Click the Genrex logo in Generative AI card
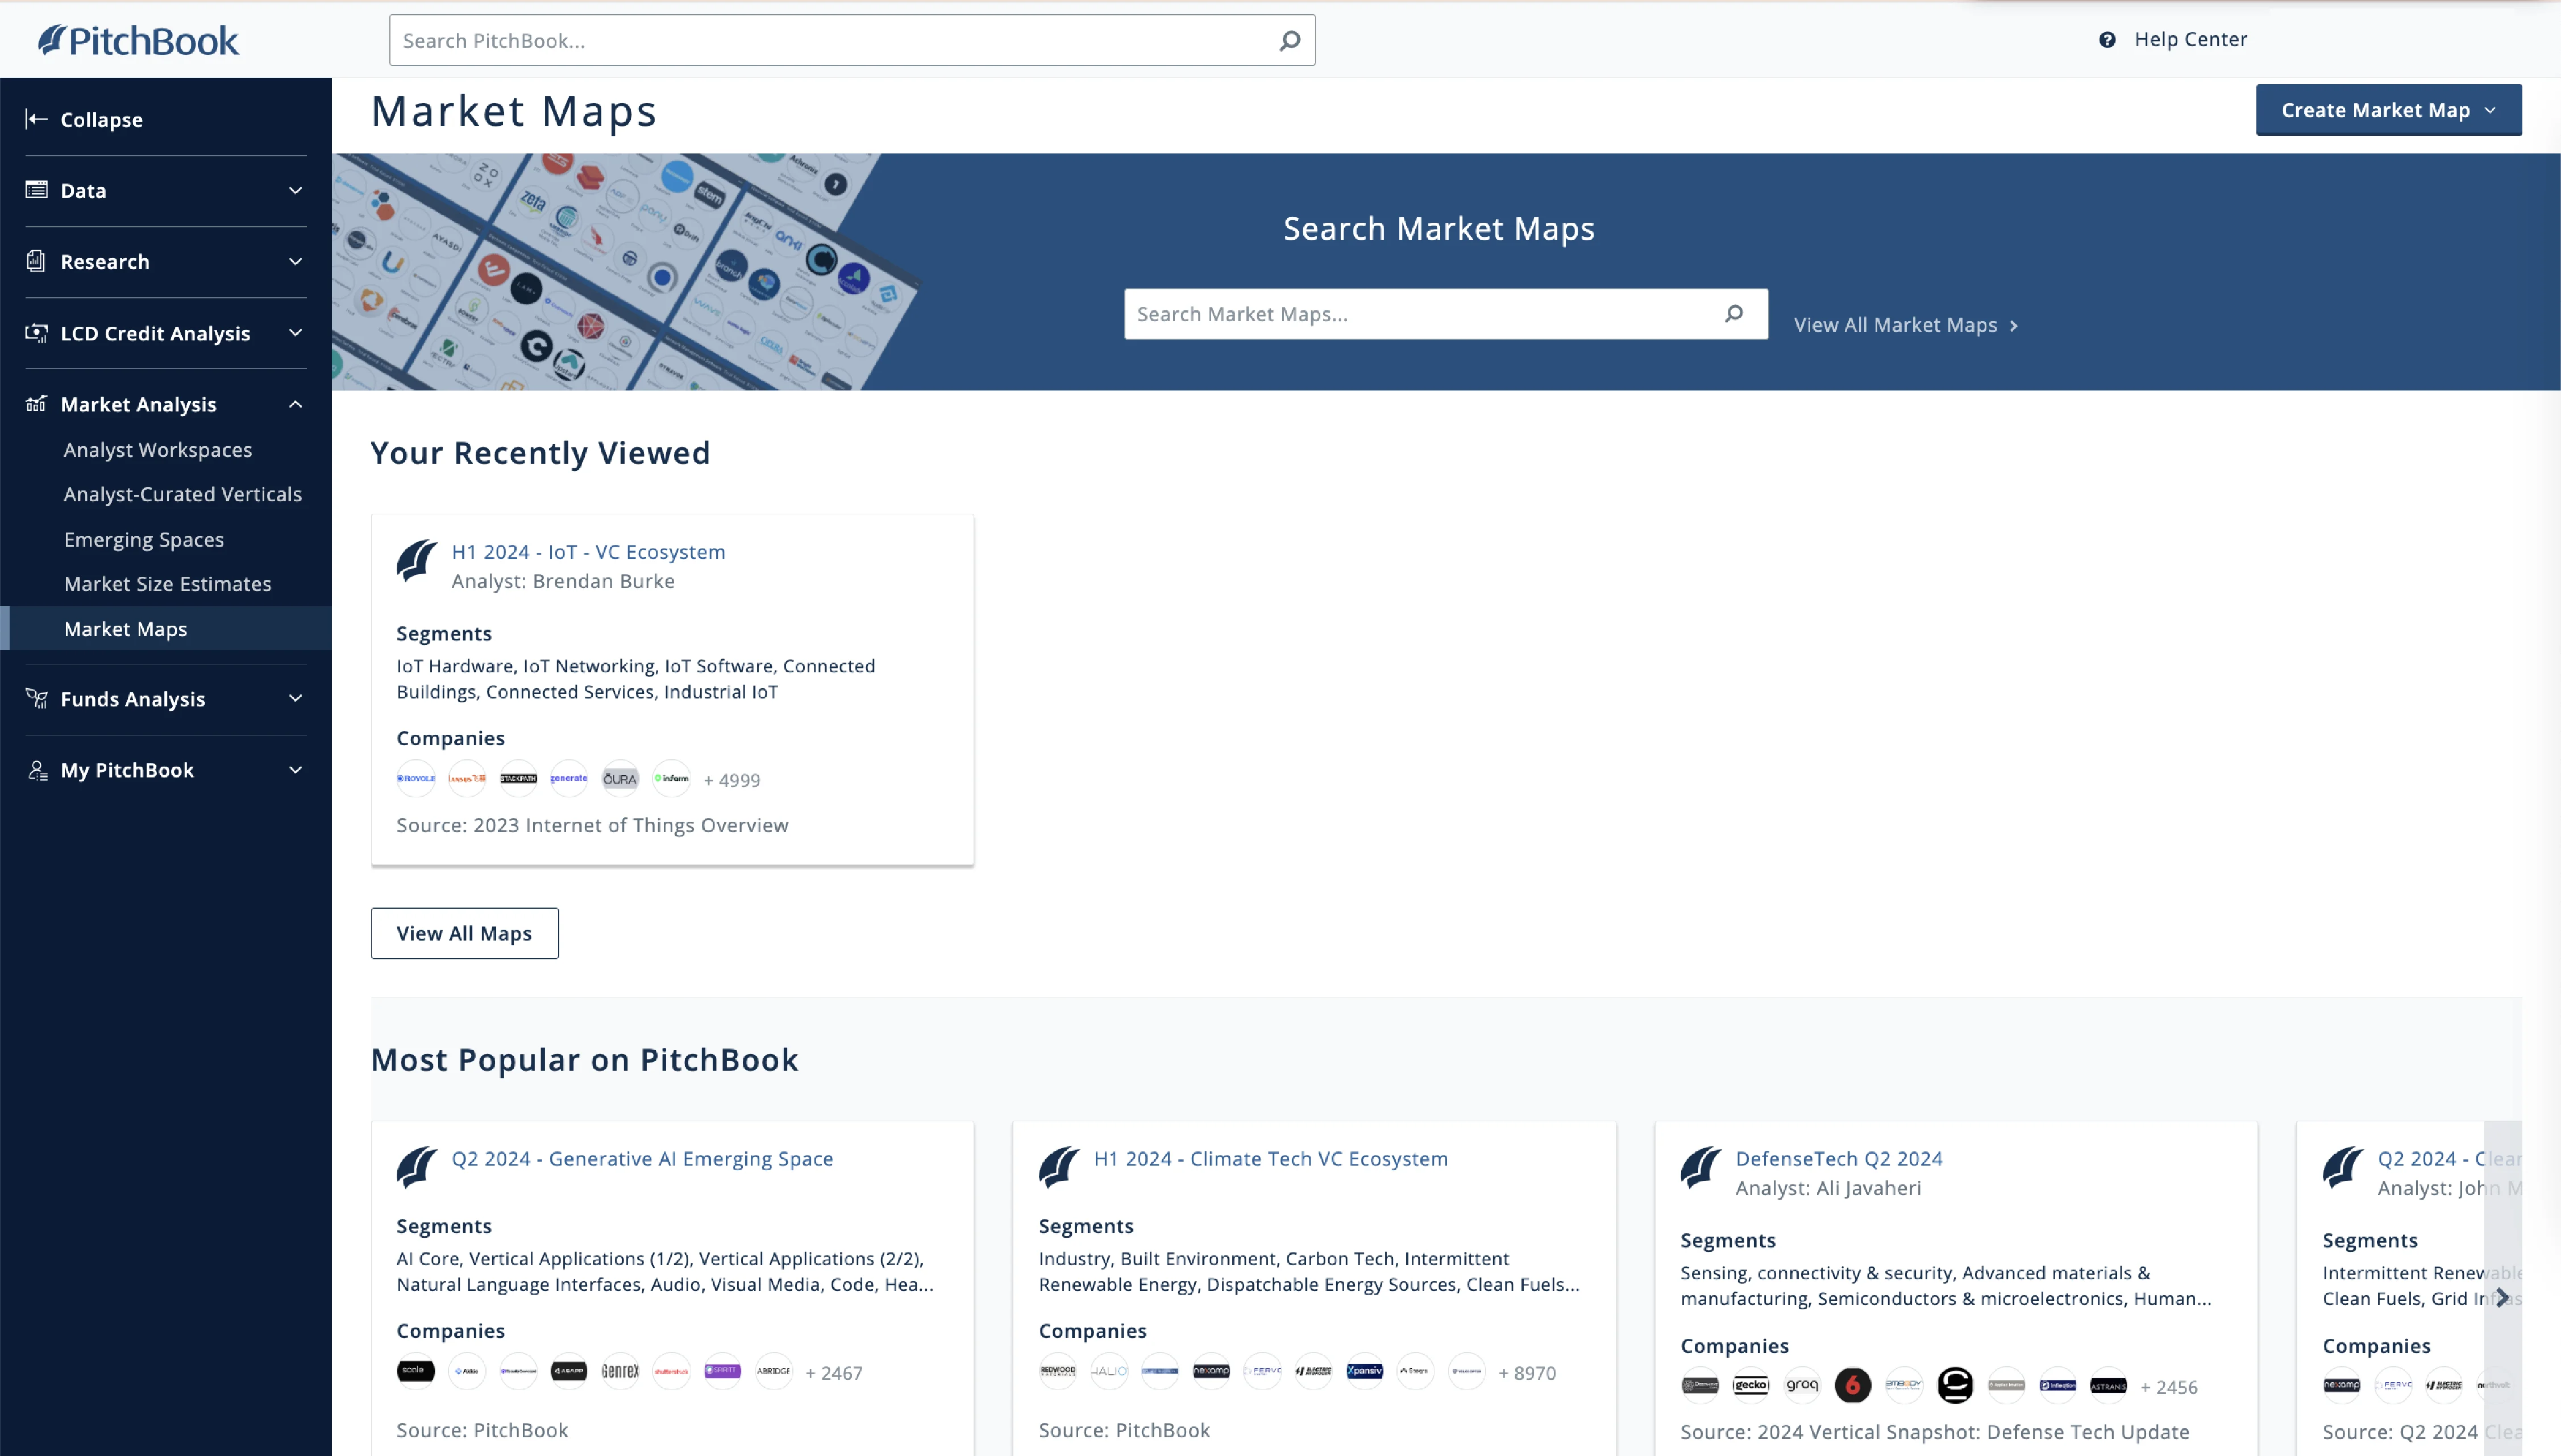The width and height of the screenshot is (2561, 1456). (620, 1371)
